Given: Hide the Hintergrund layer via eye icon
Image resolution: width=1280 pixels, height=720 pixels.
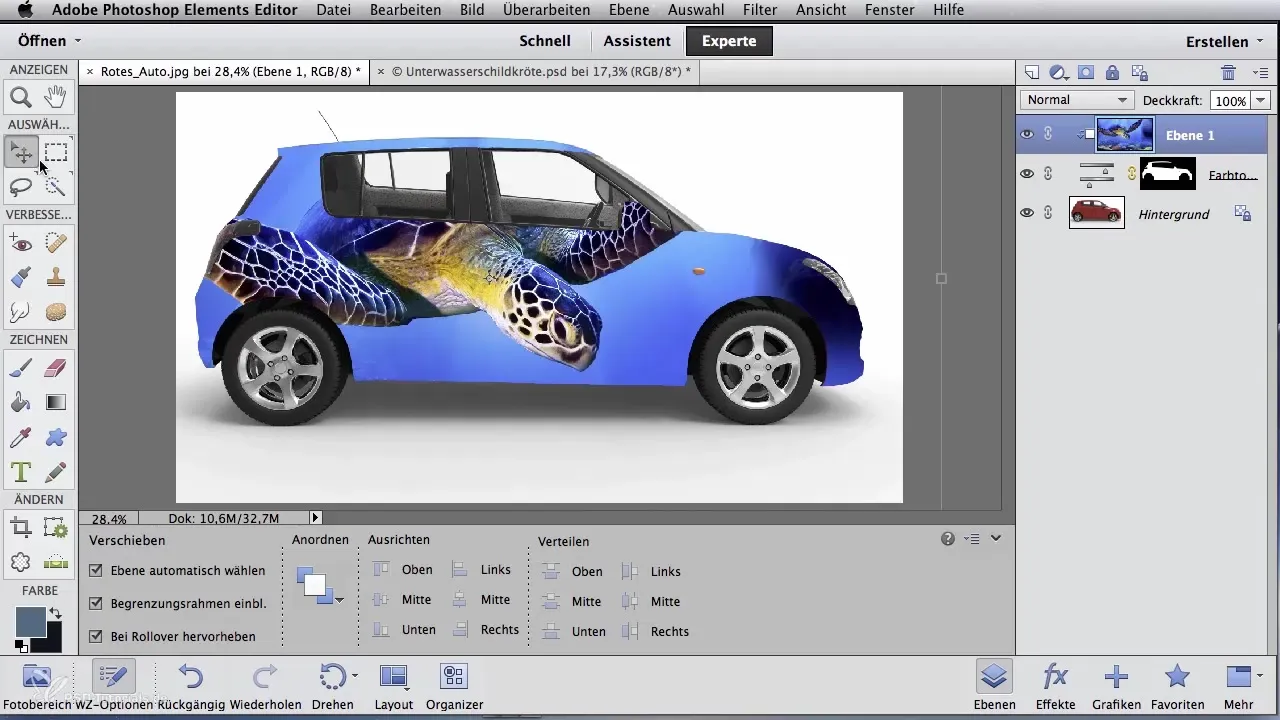Looking at the screenshot, I should point(1026,213).
